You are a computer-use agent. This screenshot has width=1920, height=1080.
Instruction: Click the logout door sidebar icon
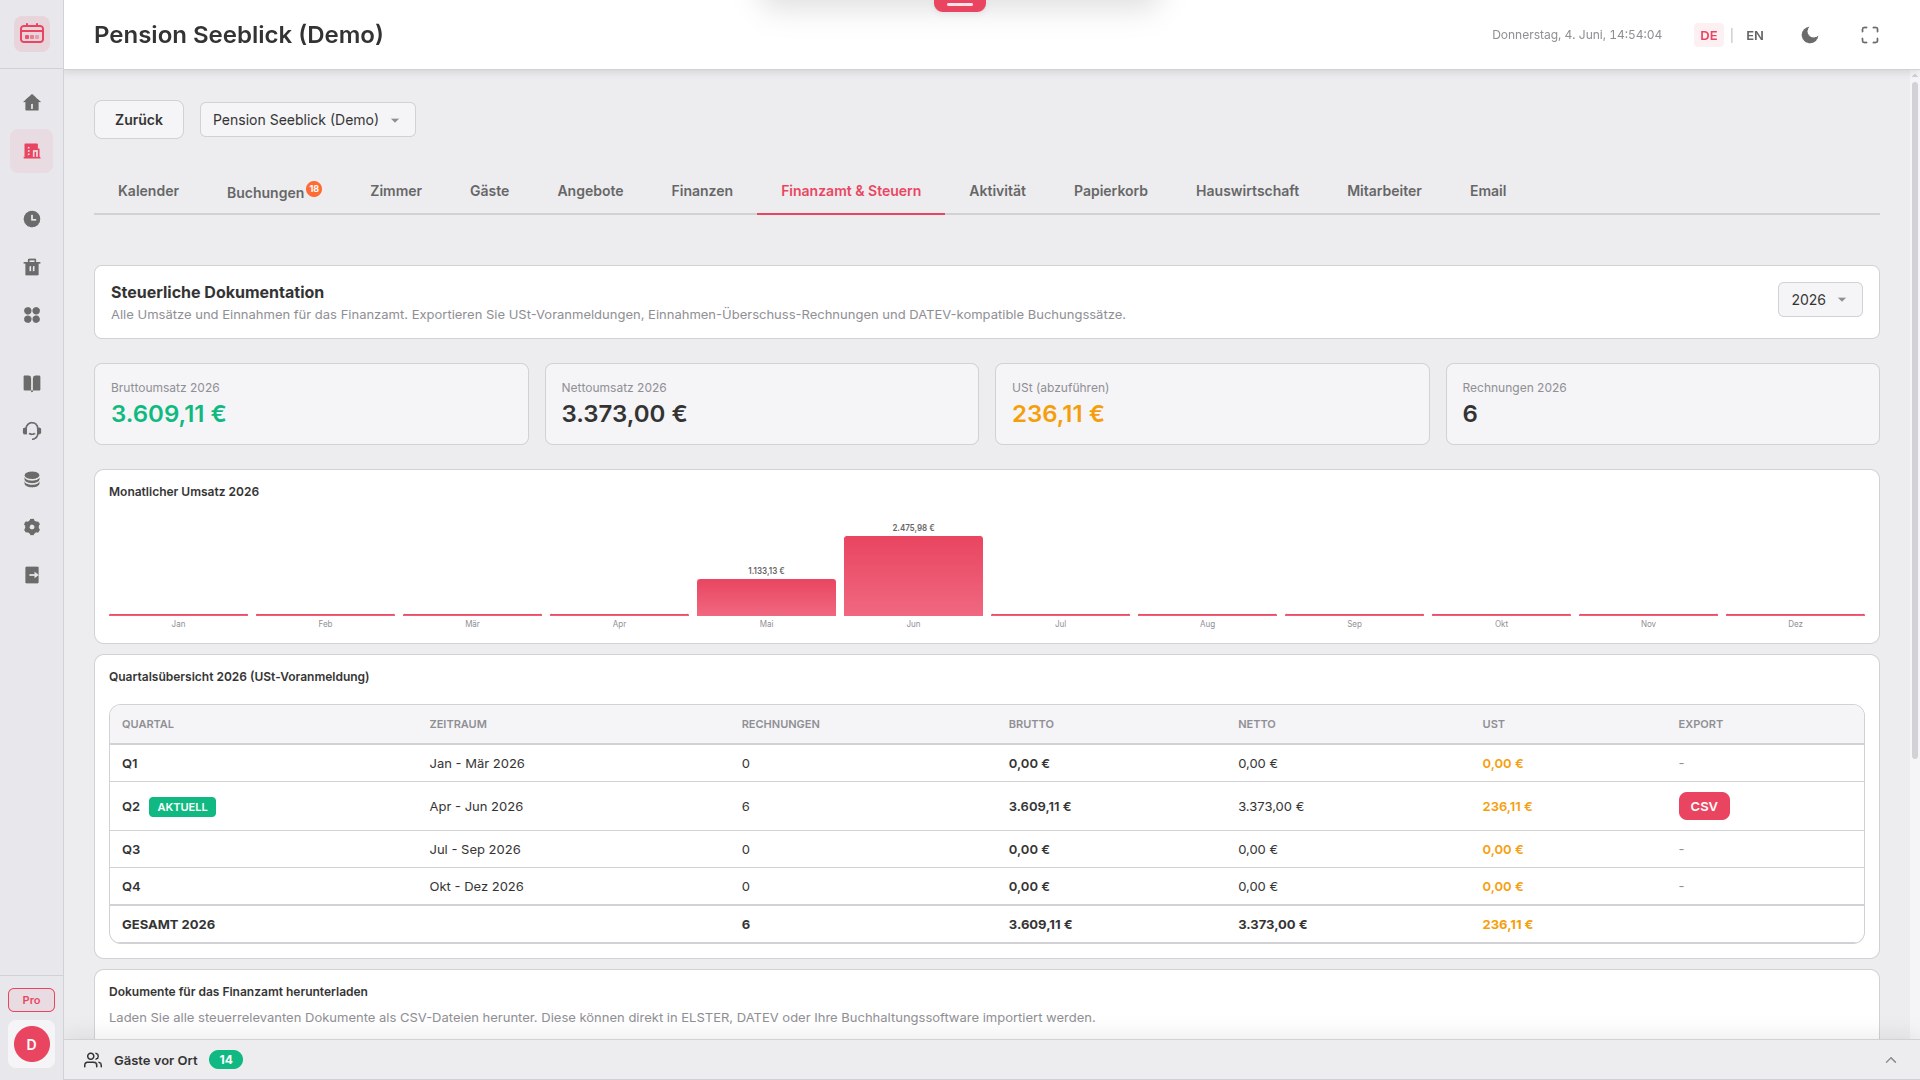pos(32,575)
